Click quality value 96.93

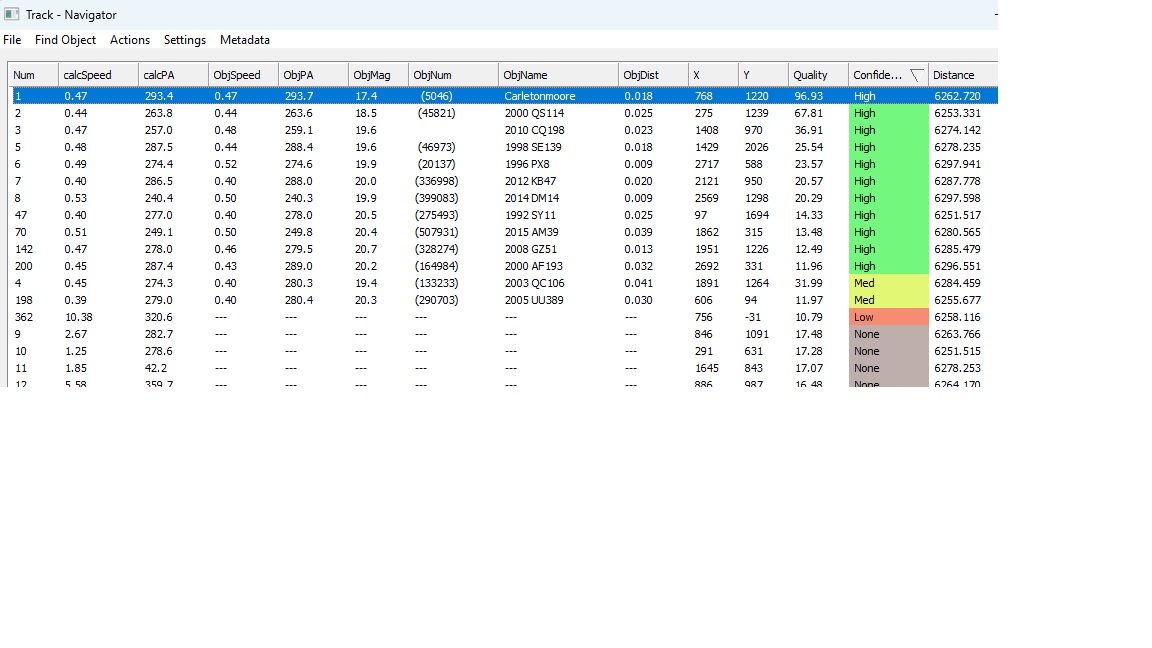click(808, 96)
